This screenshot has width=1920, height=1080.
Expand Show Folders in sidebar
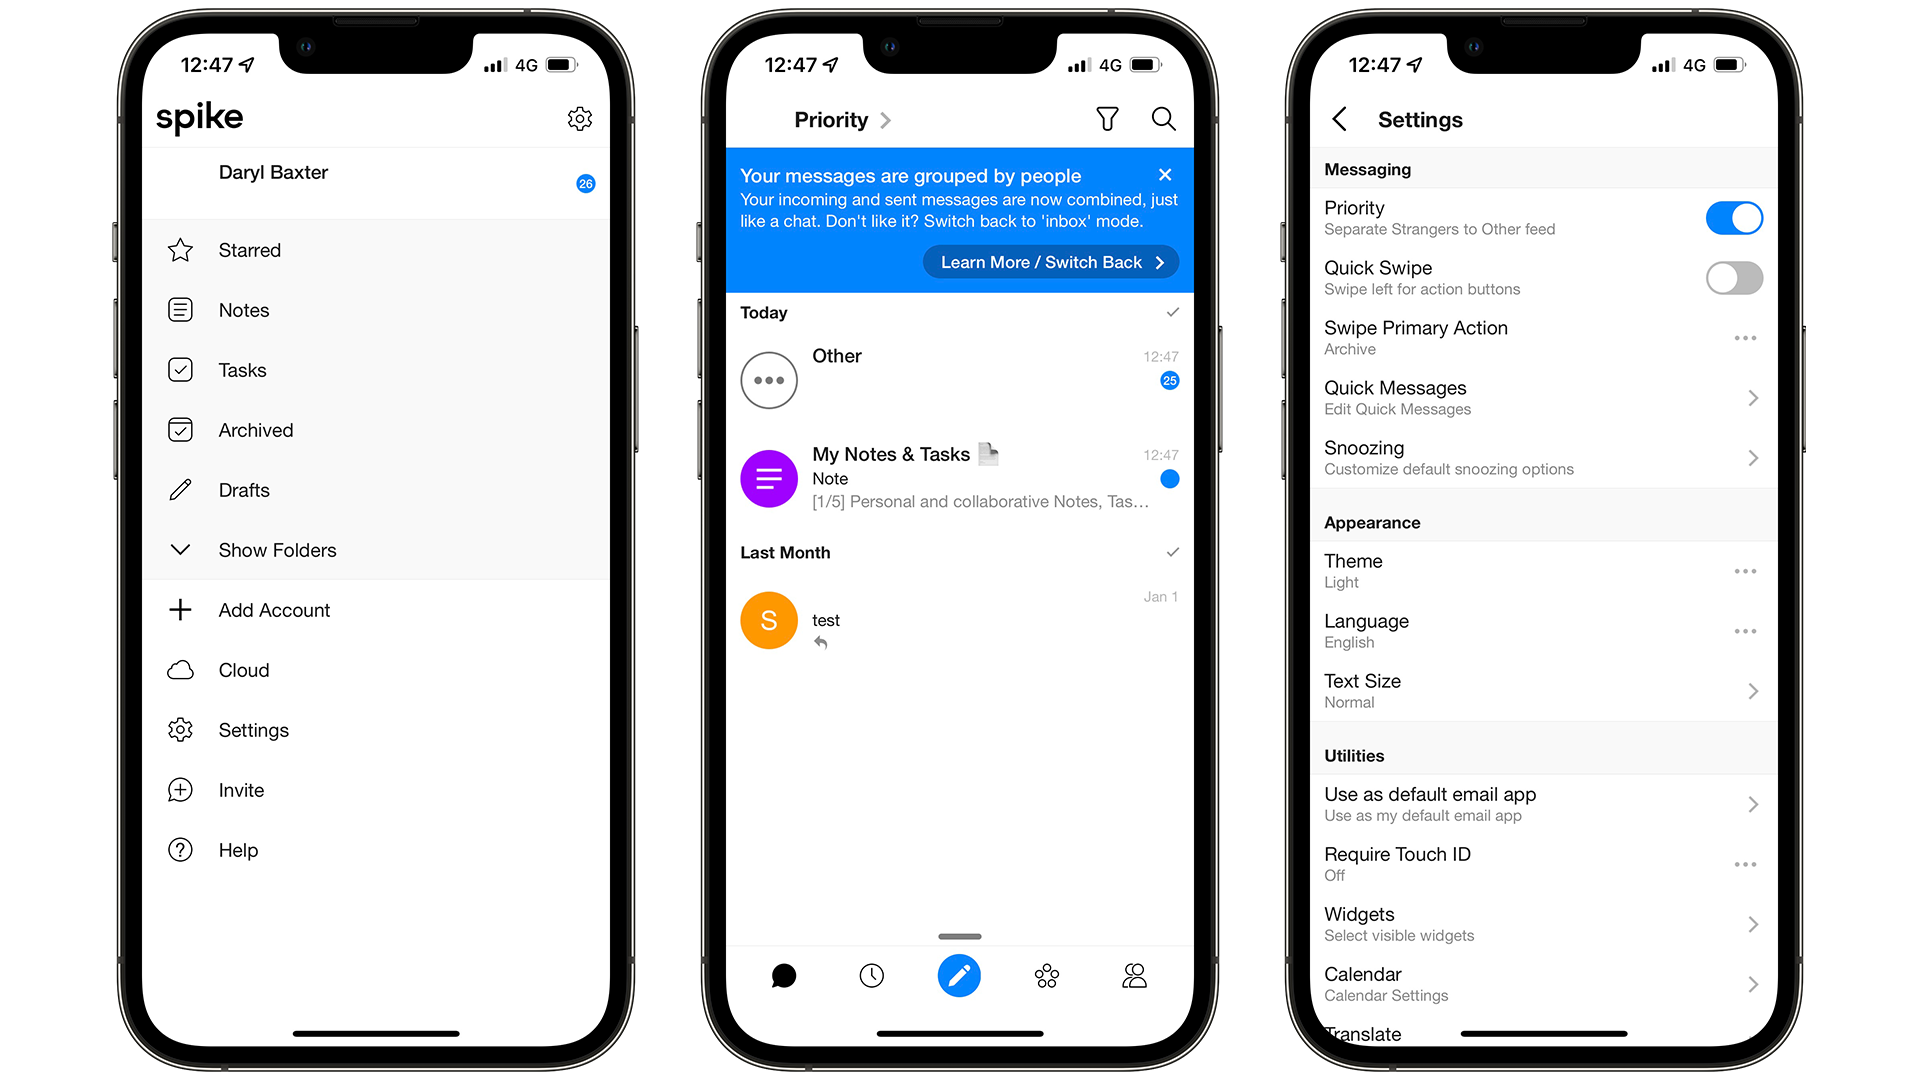[276, 550]
